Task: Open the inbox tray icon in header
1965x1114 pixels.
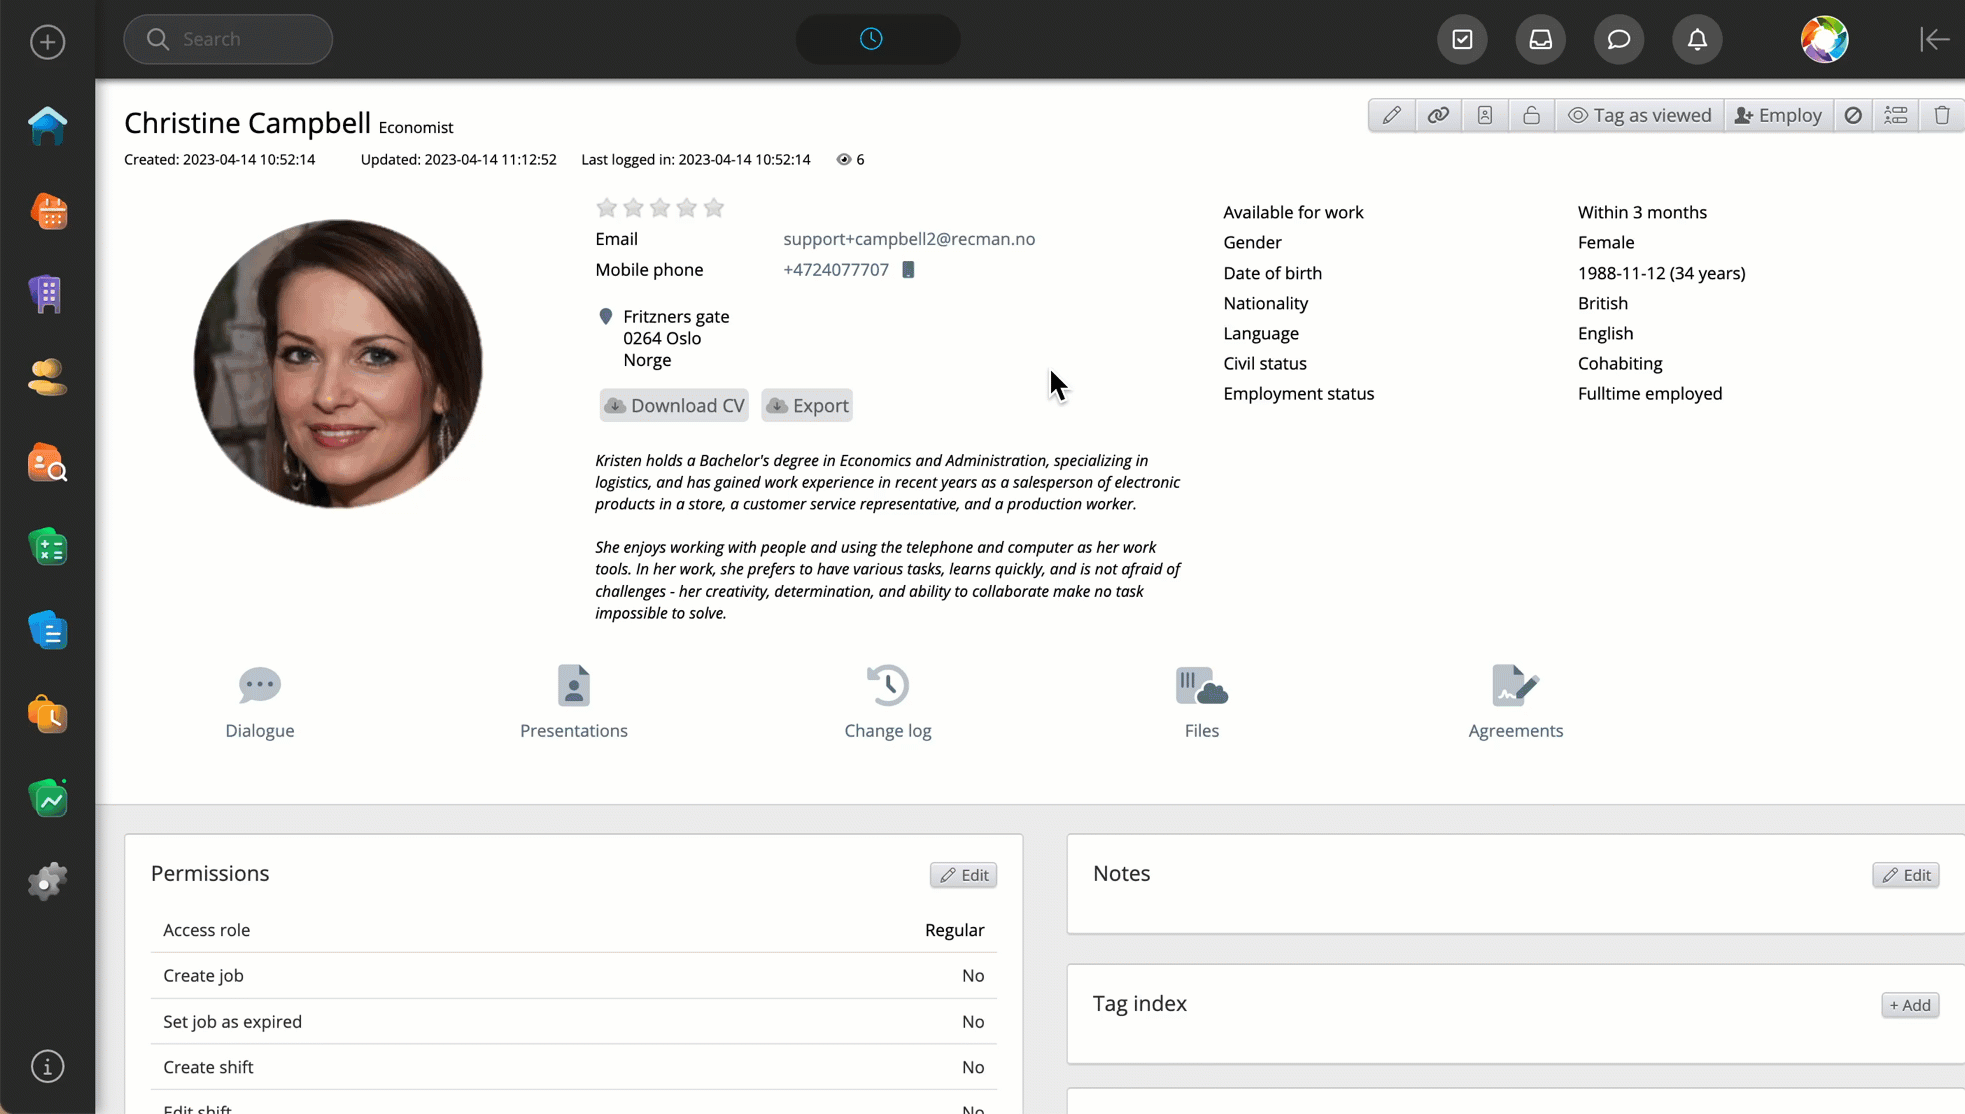Action: tap(1540, 39)
